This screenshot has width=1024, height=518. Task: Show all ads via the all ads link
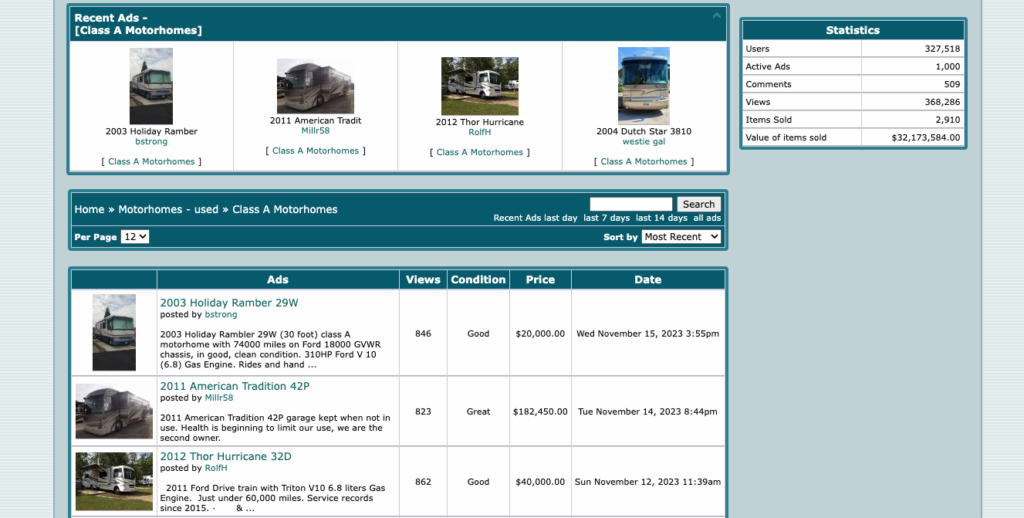tap(707, 218)
